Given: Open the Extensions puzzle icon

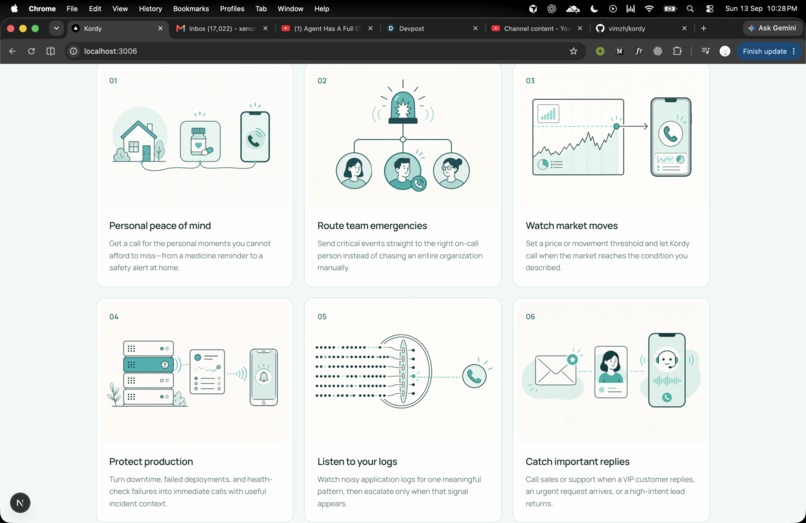Looking at the screenshot, I should pyautogui.click(x=677, y=51).
